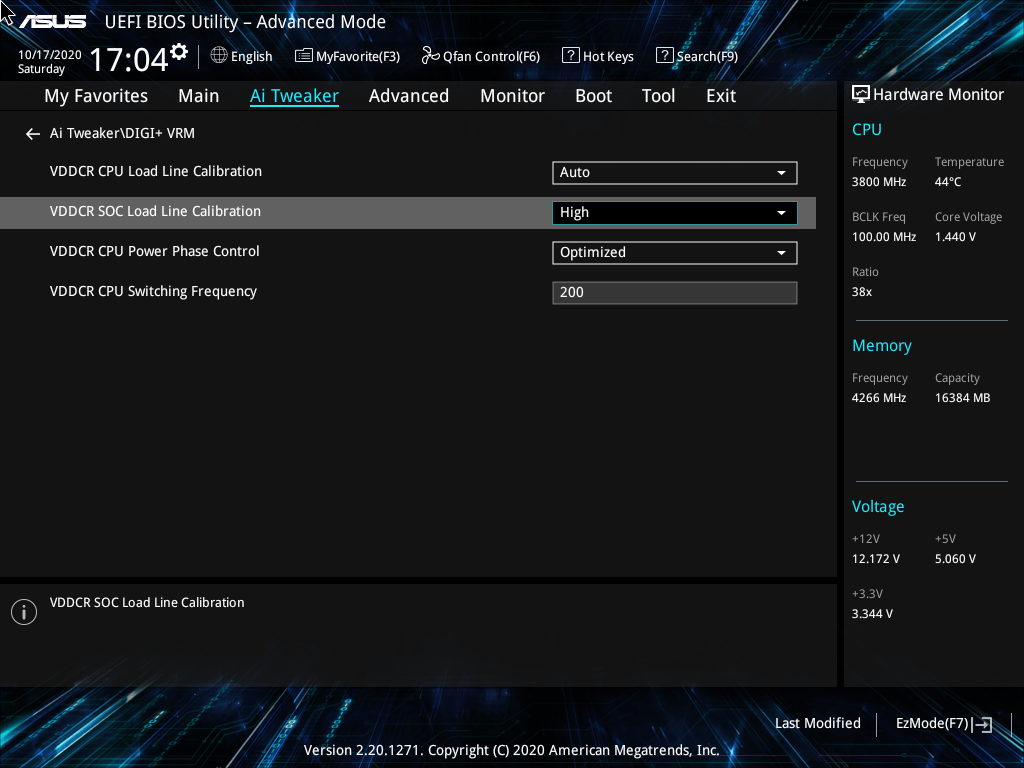This screenshot has width=1024, height=768.
Task: Click the Last Modified button
Action: pyautogui.click(x=818, y=723)
